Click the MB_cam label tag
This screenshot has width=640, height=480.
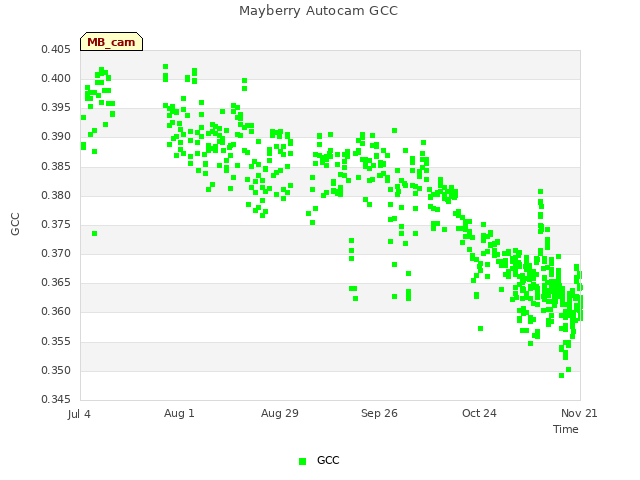[111, 42]
